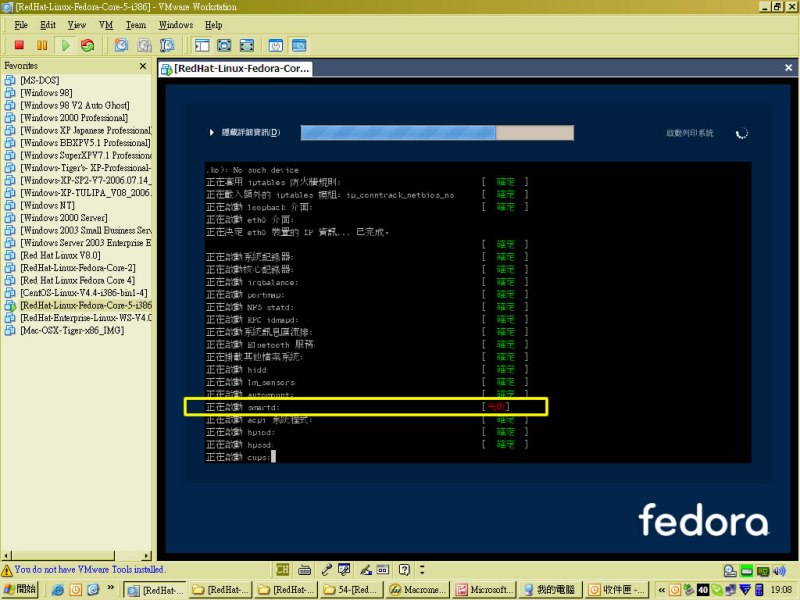Viewport: 800px width, 600px height.
Task: Click Favorites scrollbar right arrow
Action: click(147, 555)
